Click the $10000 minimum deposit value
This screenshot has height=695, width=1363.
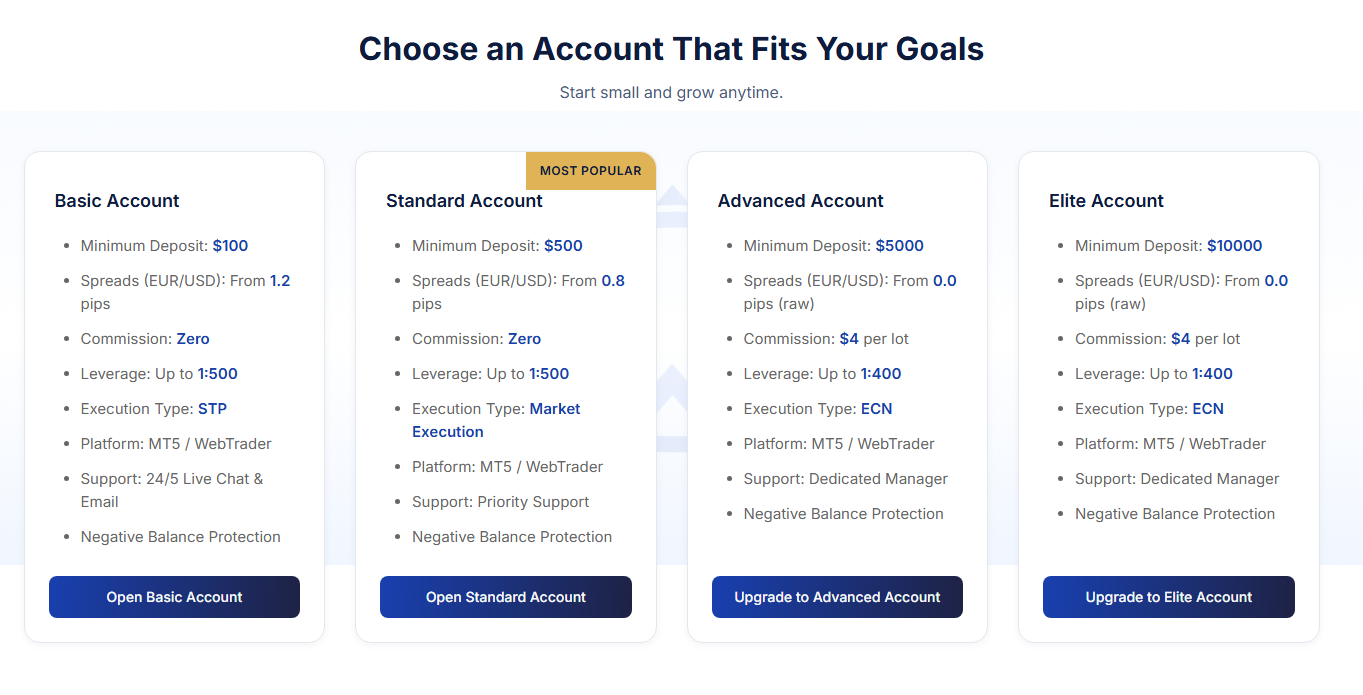tap(1234, 246)
